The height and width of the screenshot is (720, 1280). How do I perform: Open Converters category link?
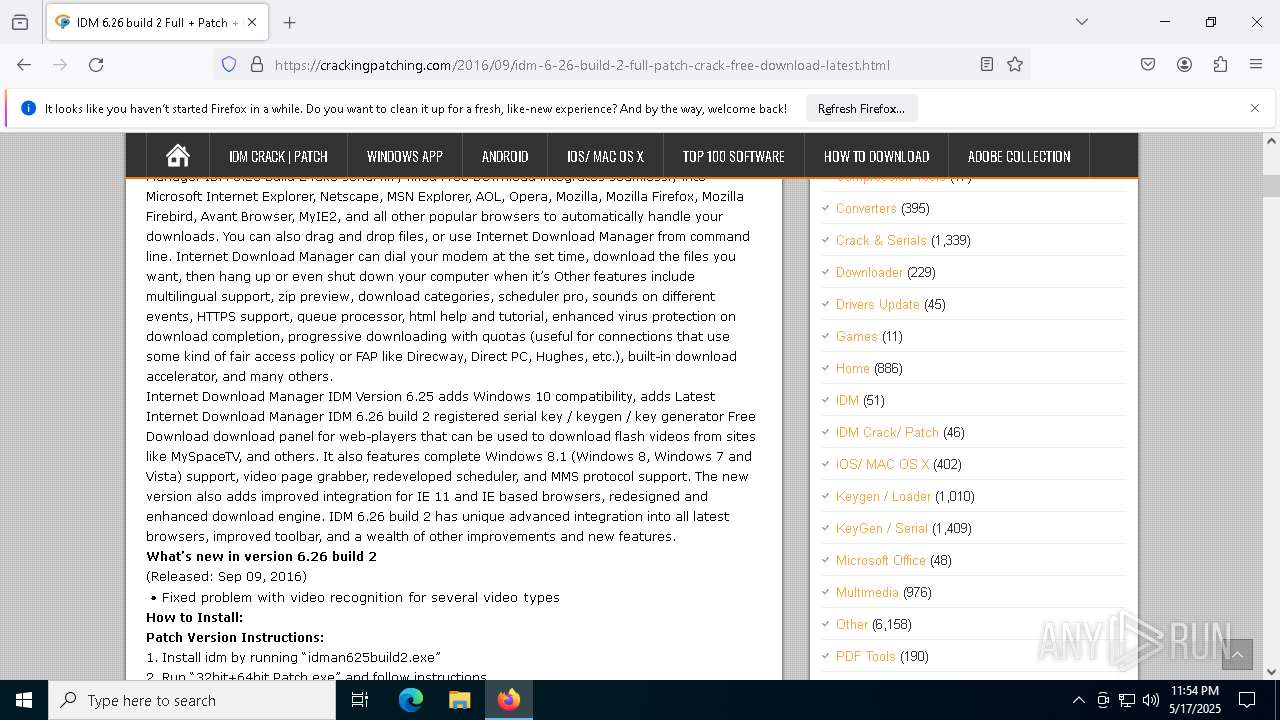tap(866, 208)
